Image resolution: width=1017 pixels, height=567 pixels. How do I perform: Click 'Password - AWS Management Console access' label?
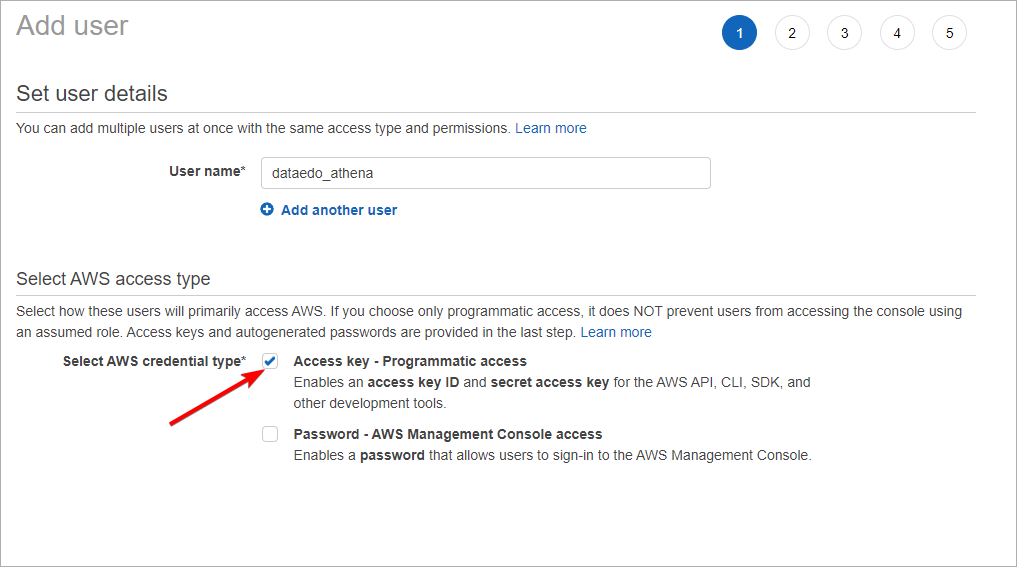[447, 434]
